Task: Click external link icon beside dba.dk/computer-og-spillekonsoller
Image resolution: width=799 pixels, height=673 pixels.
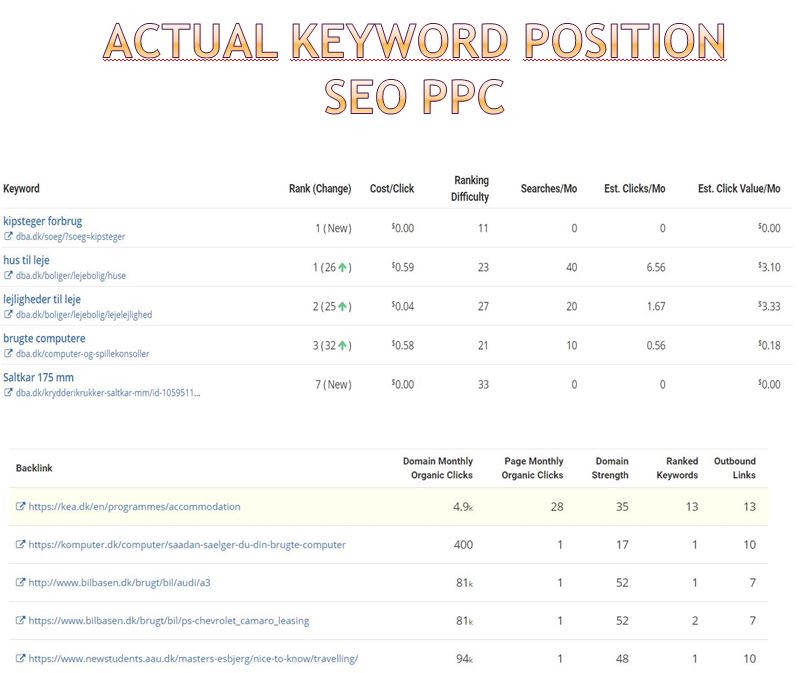Action: coord(8,354)
